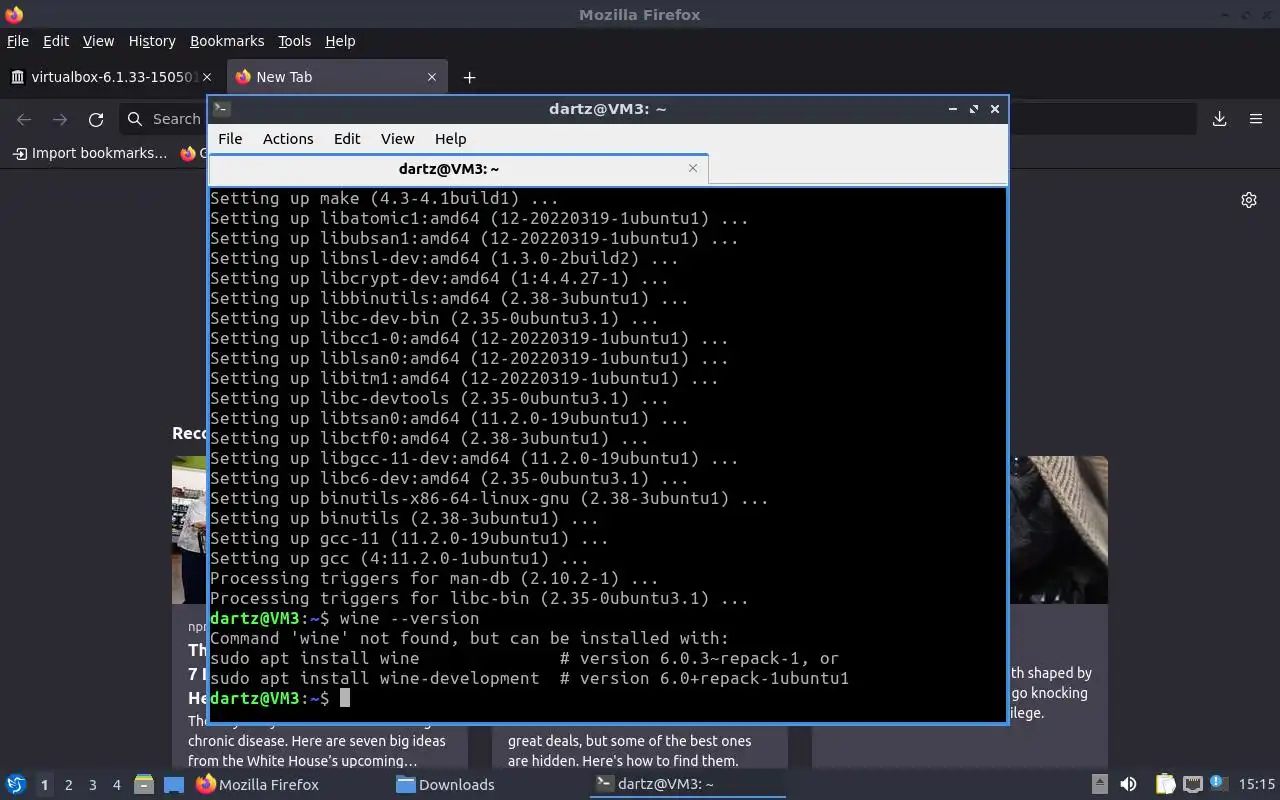Open Firefox Help menu
Image resolution: width=1280 pixels, height=800 pixels.
tap(340, 41)
